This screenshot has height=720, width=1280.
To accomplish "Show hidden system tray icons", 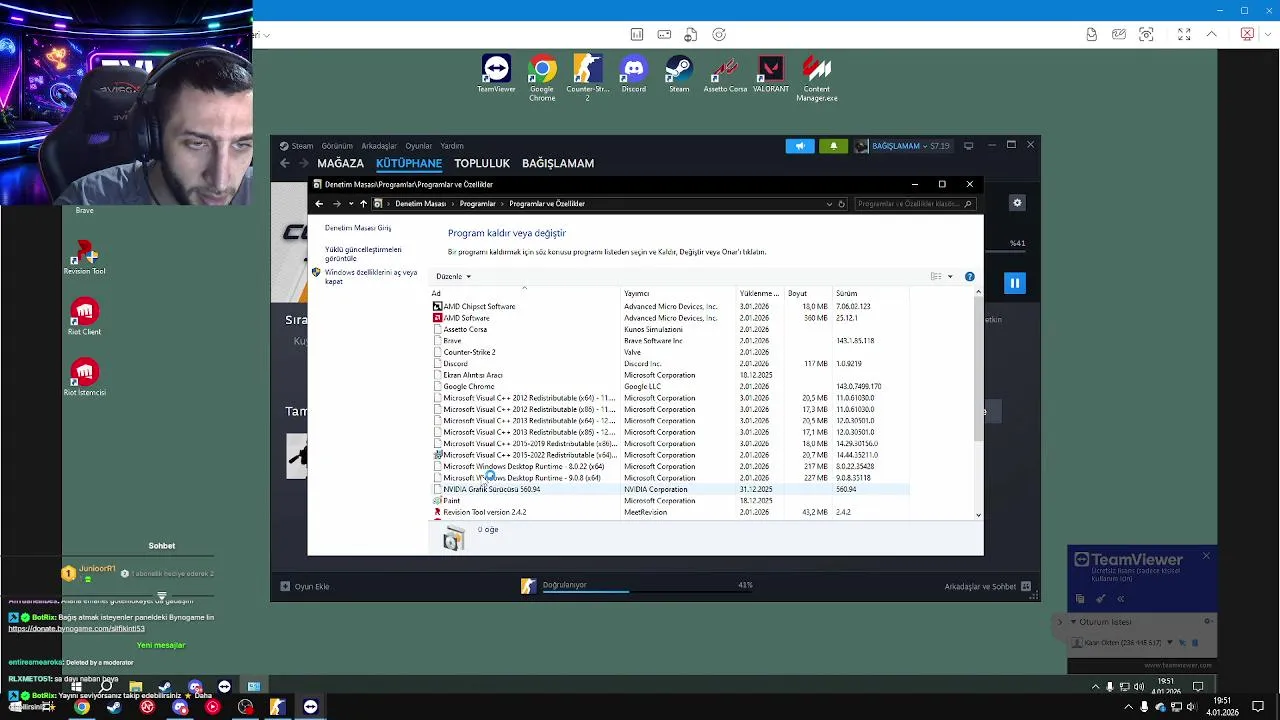I will (x=1130, y=707).
